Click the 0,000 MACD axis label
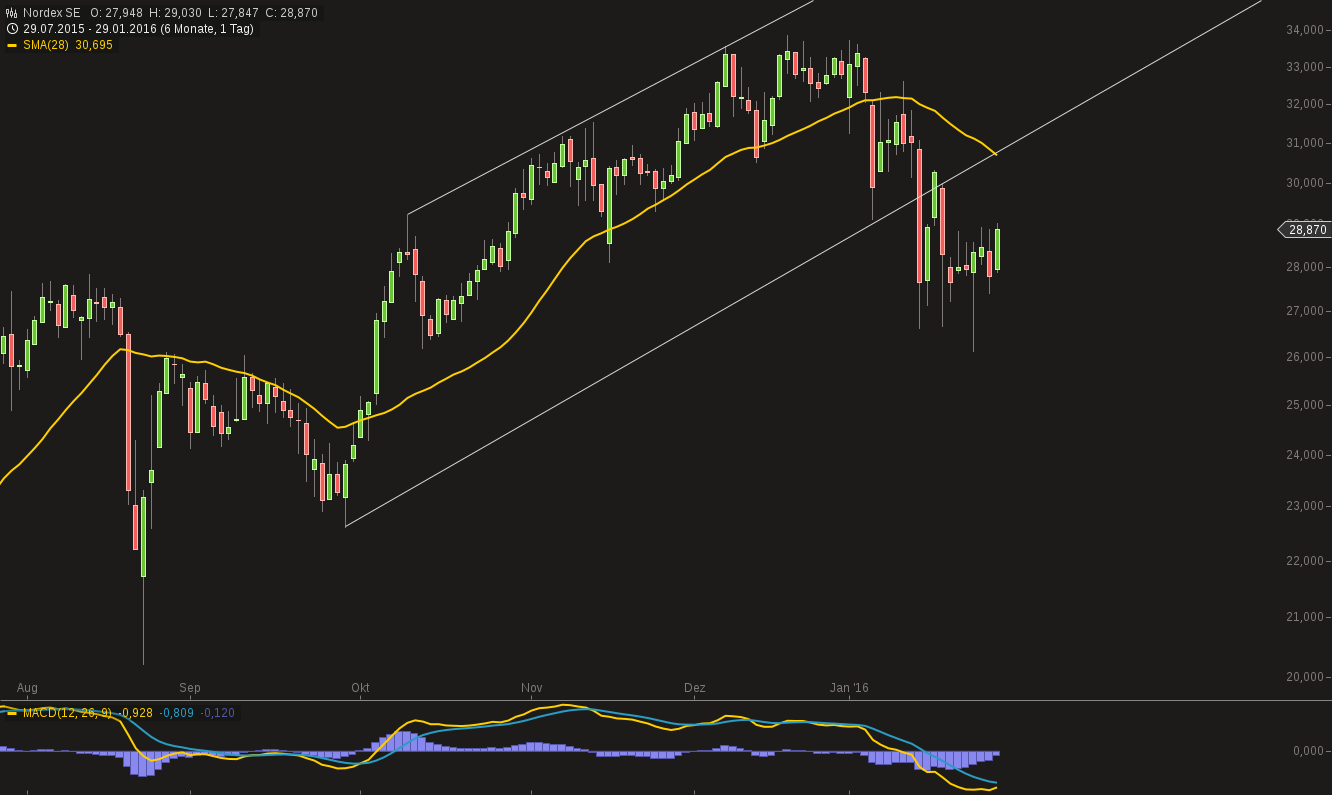The width and height of the screenshot is (1332, 795). (x=1308, y=751)
